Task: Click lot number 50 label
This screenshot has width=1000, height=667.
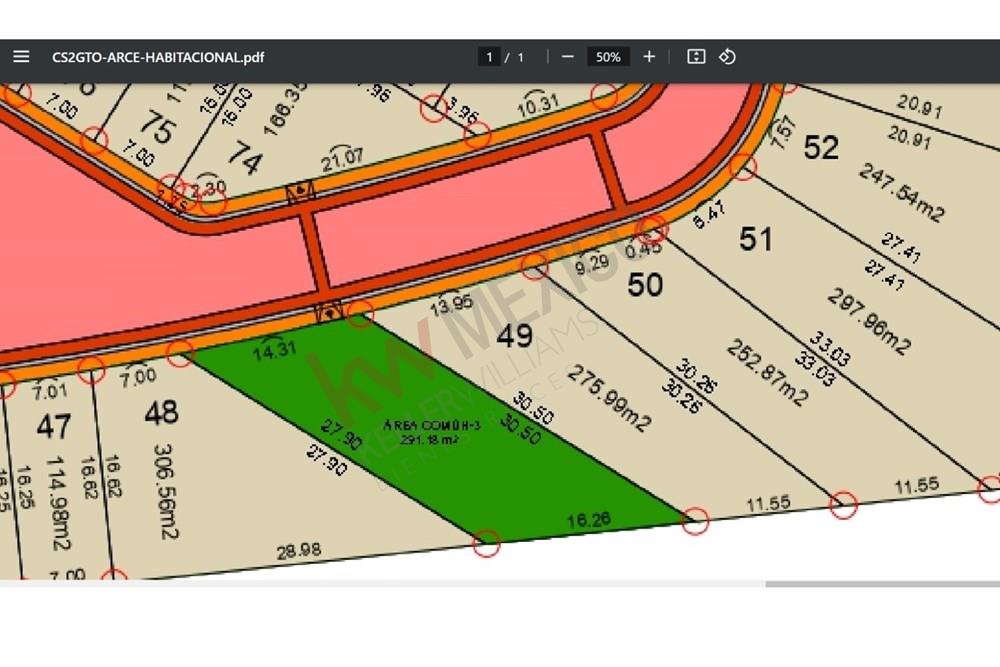Action: pyautogui.click(x=645, y=284)
